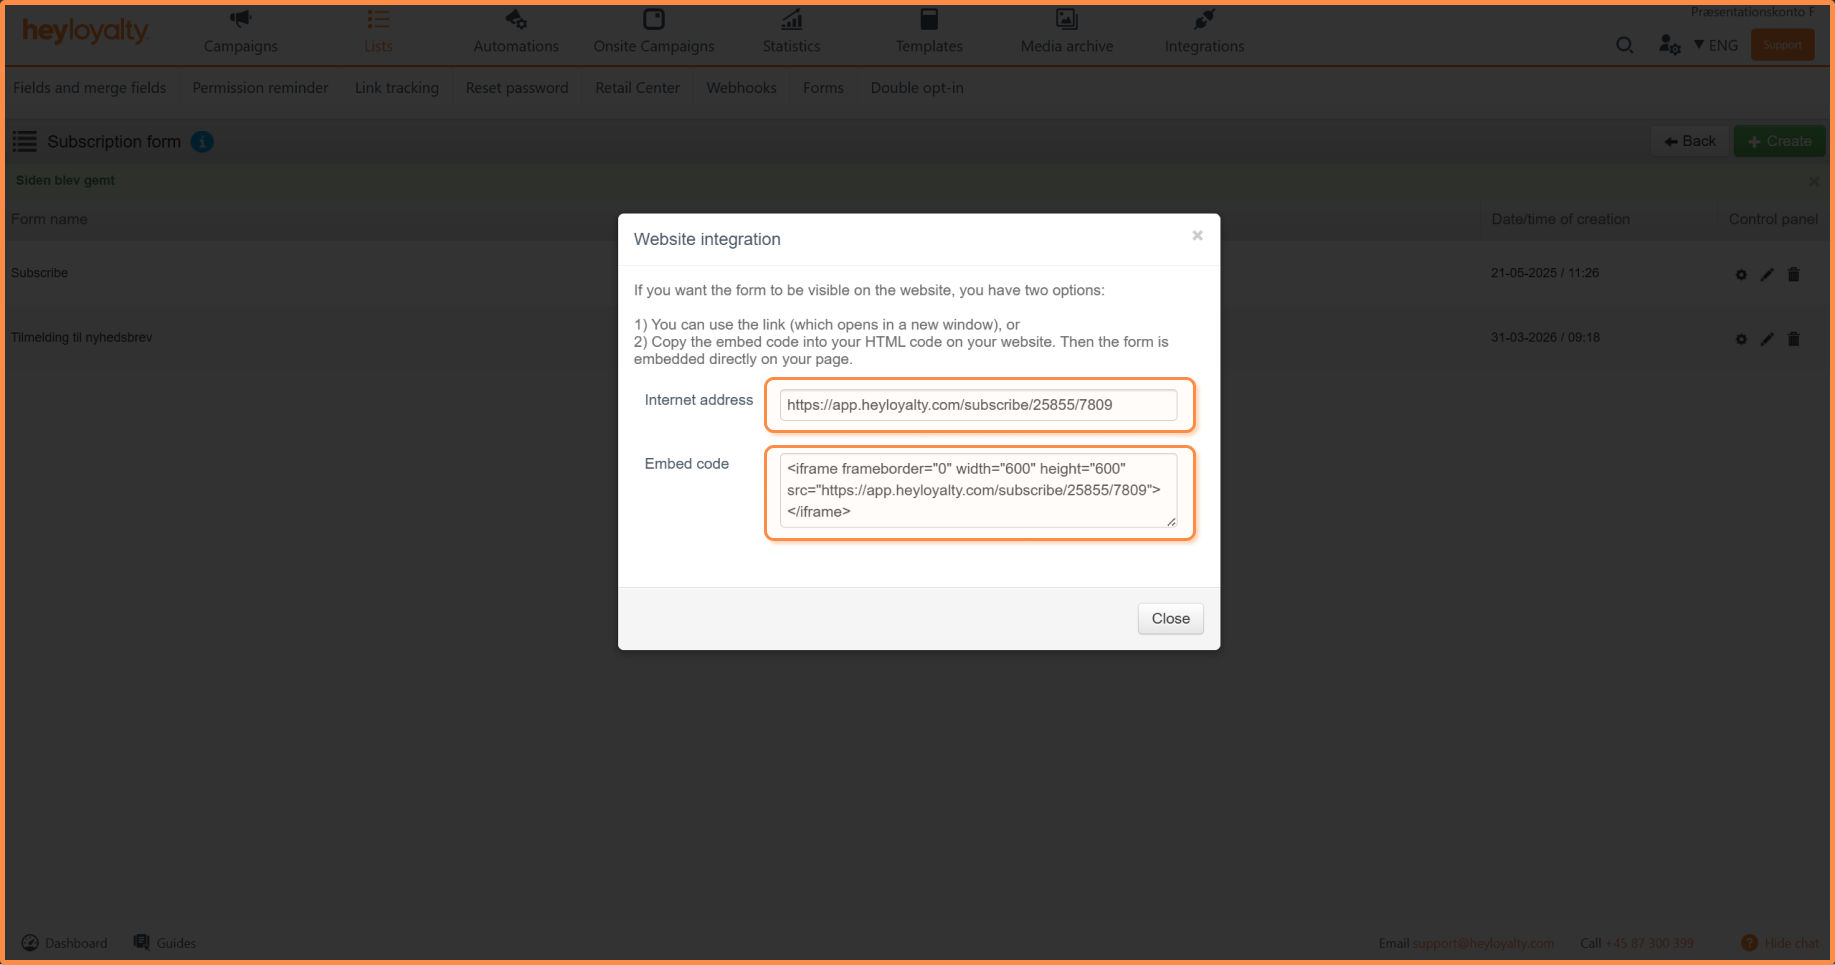Click the Back button
This screenshot has width=1835, height=965.
coord(1689,141)
